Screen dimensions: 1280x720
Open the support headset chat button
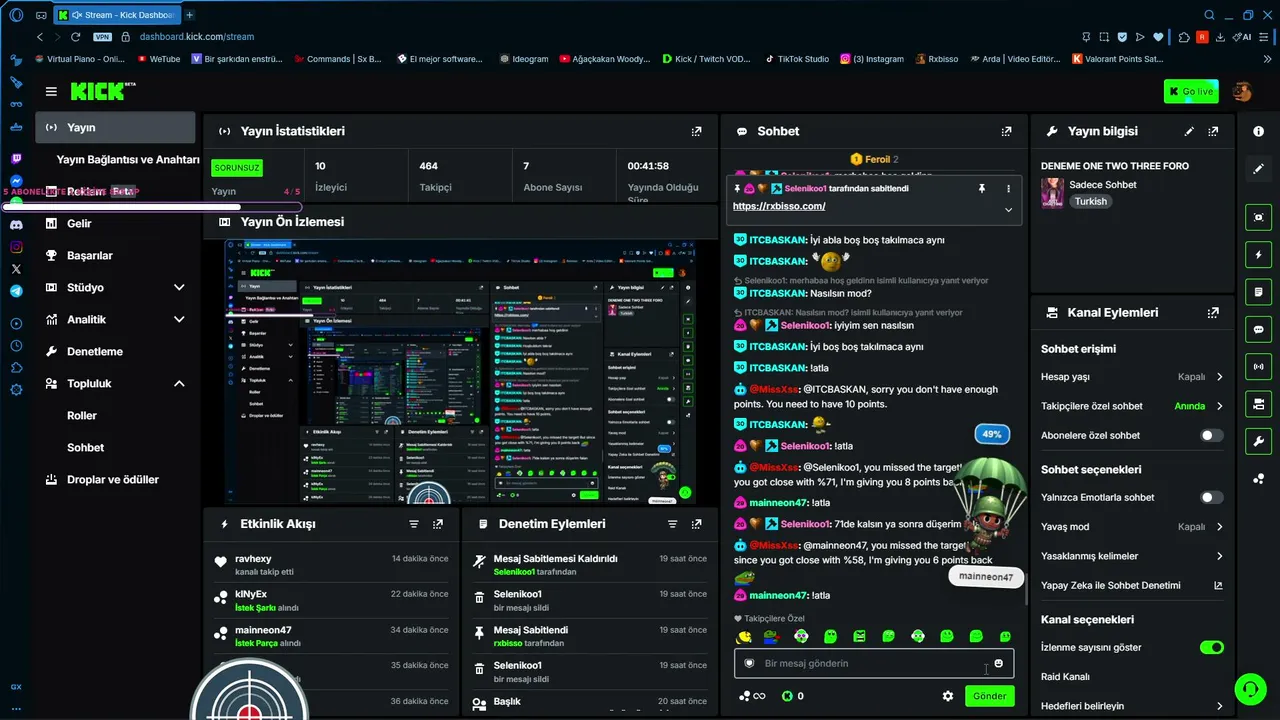pos(1249,689)
